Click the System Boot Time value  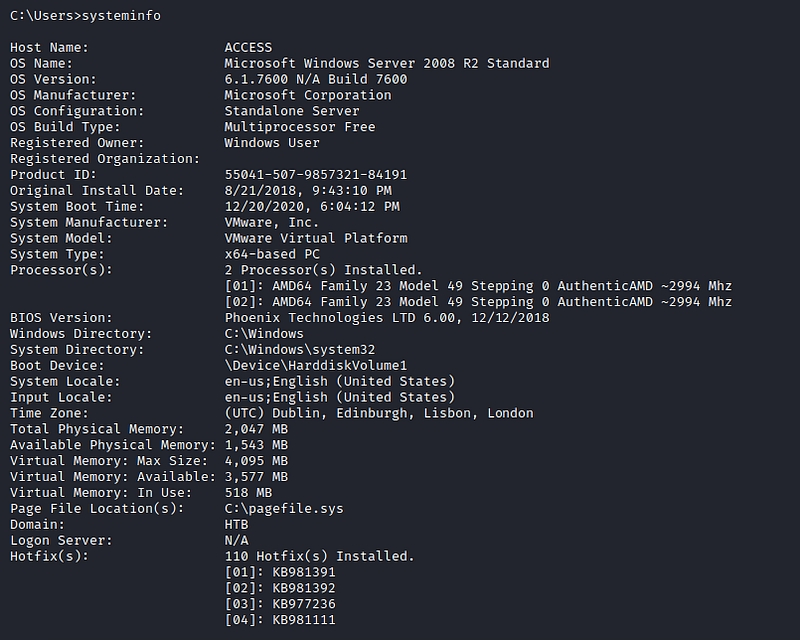point(311,207)
